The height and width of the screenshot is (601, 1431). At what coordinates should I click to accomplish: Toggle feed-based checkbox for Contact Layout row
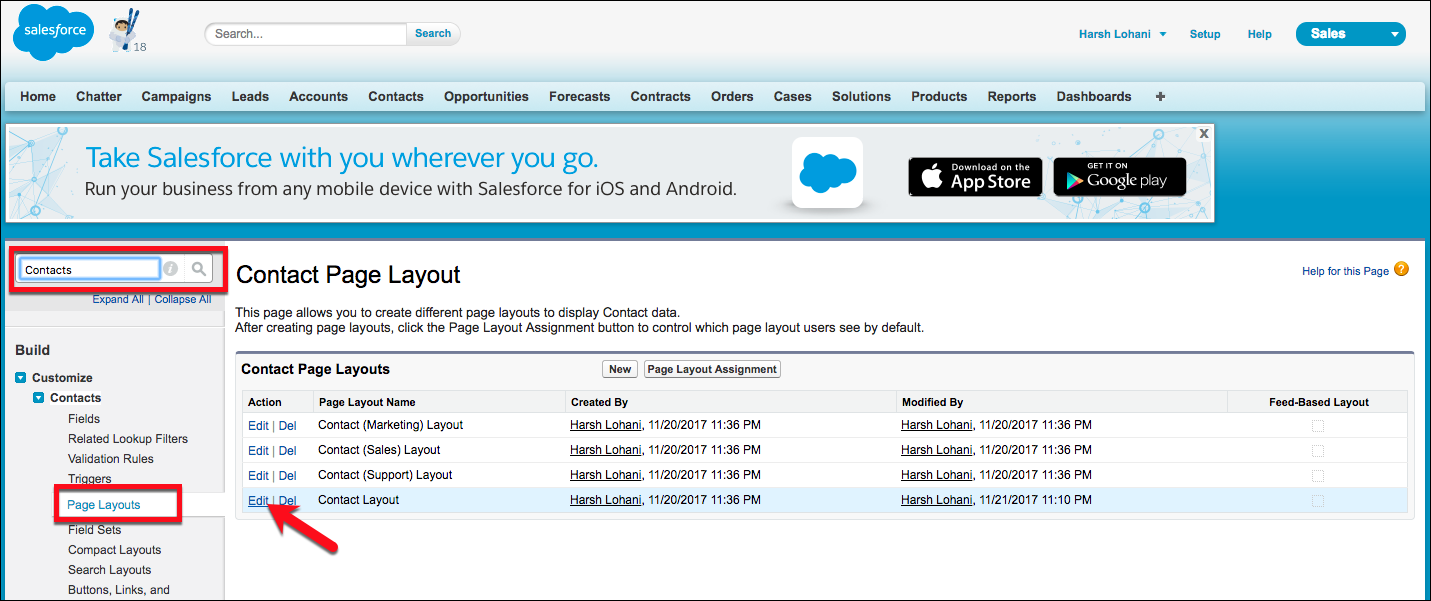[x=1317, y=501]
